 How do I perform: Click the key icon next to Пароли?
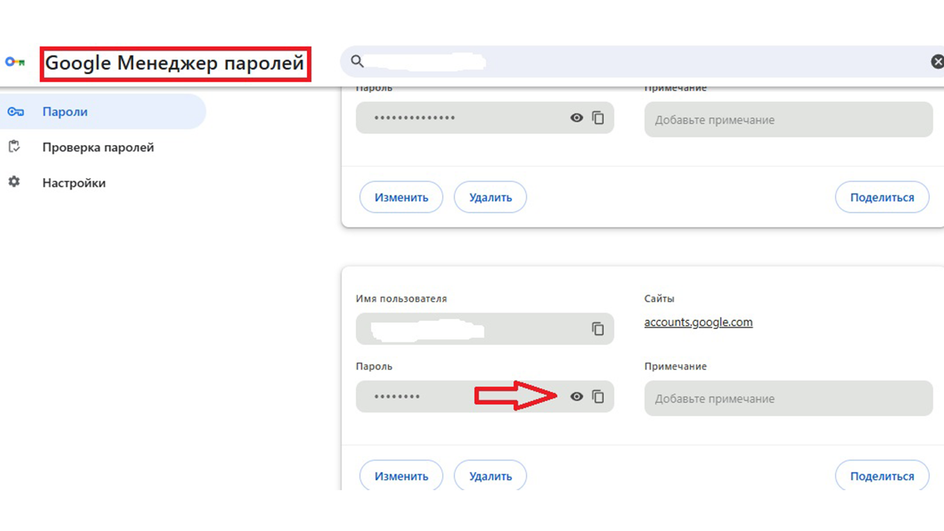click(15, 111)
